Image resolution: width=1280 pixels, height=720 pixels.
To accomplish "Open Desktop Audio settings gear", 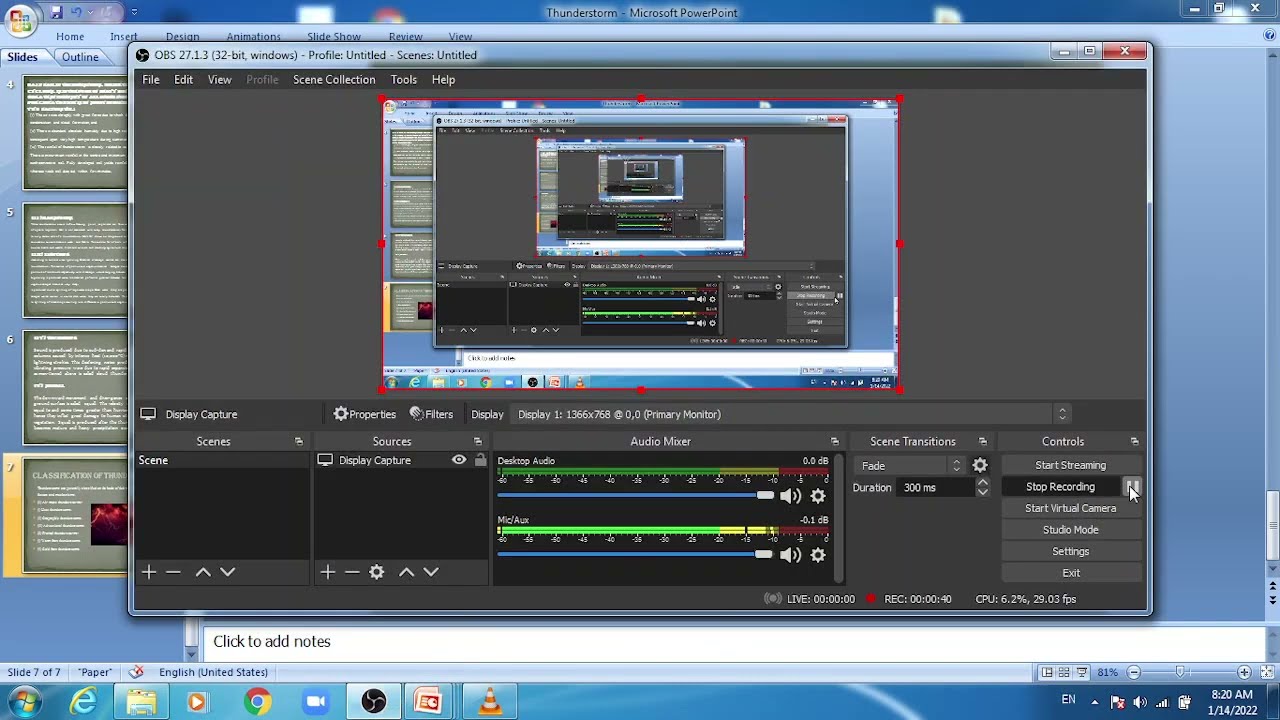I will [818, 496].
